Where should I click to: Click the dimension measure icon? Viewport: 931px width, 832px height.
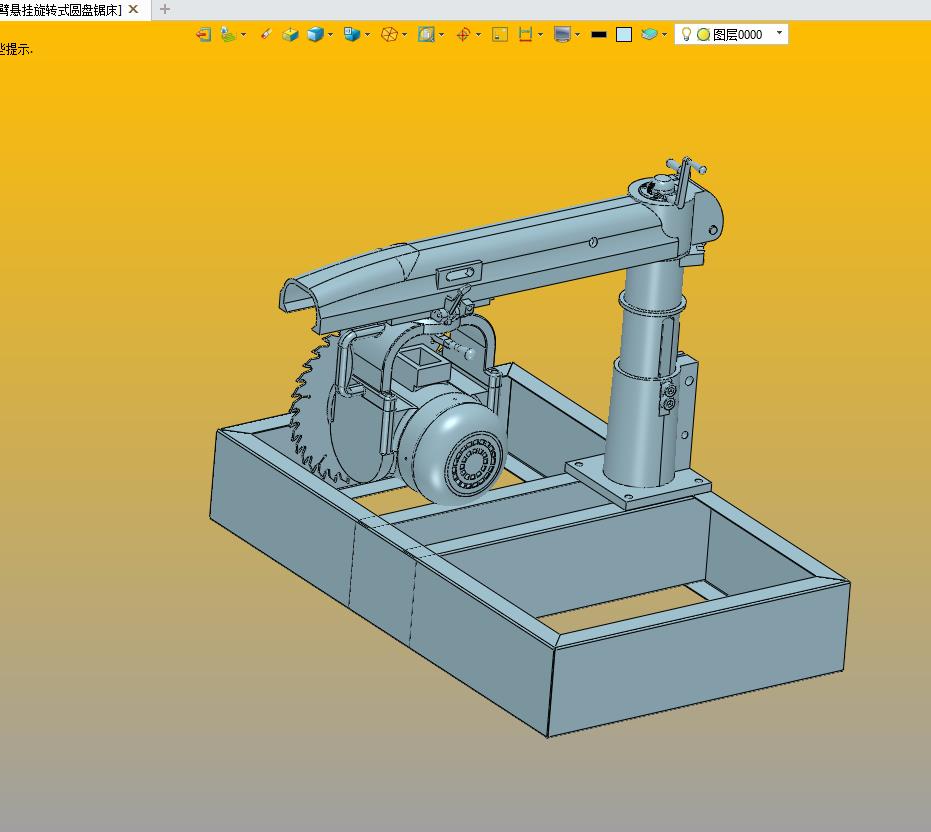coord(525,34)
